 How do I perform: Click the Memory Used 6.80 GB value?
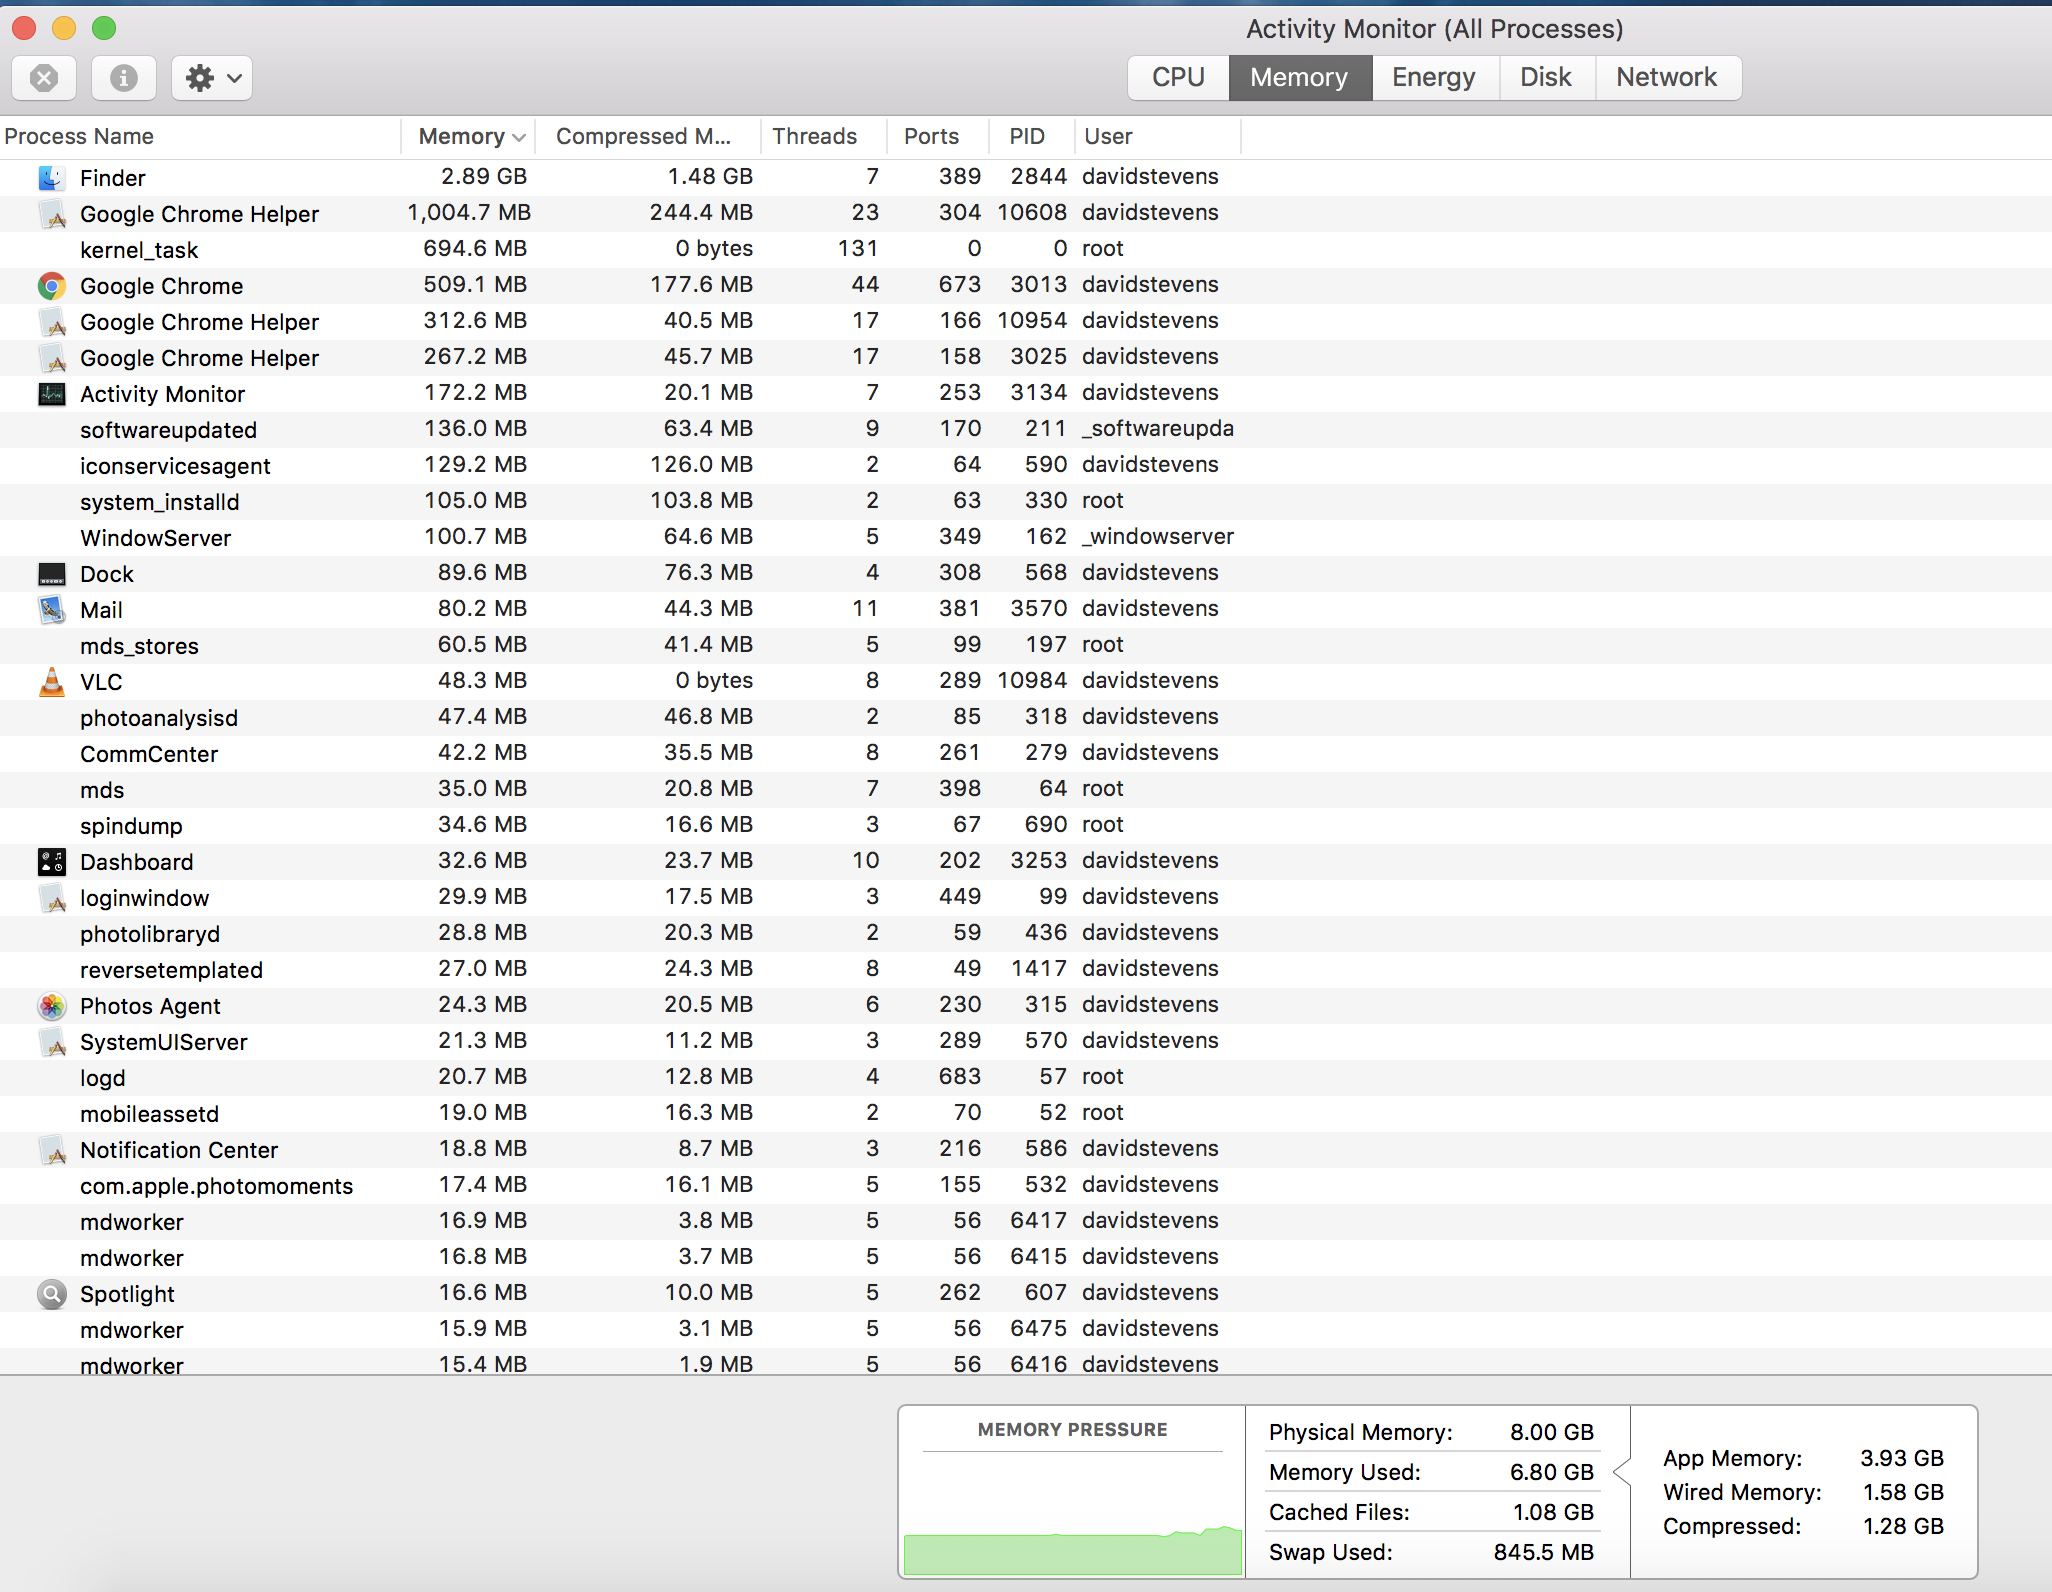tap(1552, 1472)
